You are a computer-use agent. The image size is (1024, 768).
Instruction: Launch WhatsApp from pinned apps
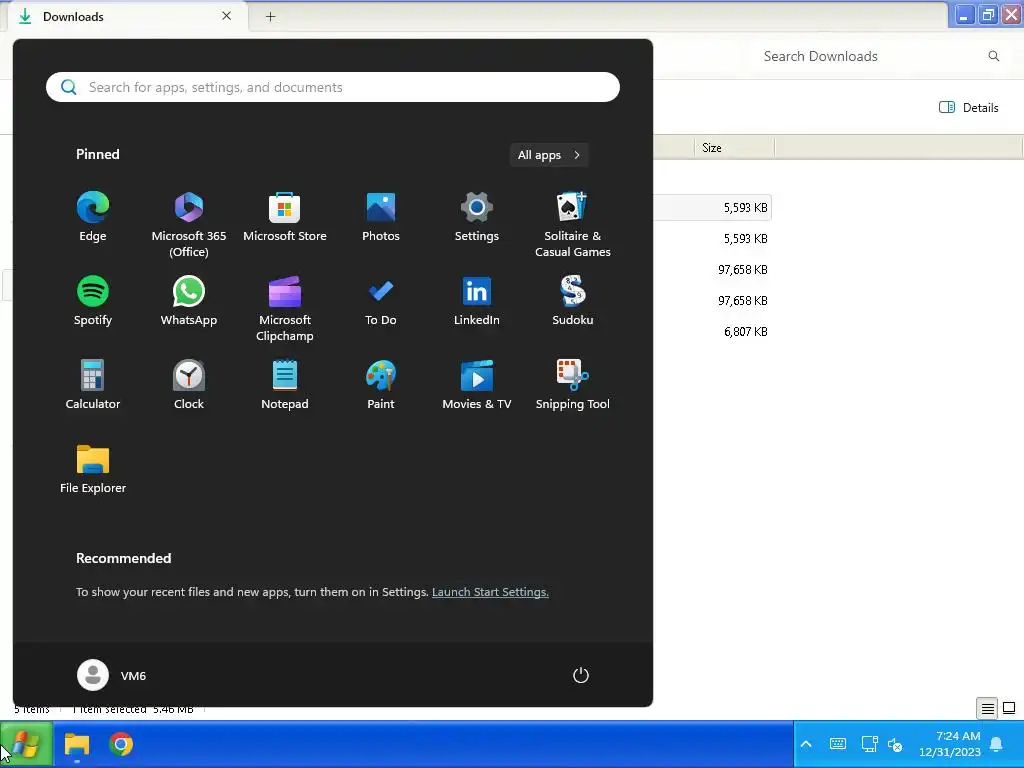pos(189,301)
